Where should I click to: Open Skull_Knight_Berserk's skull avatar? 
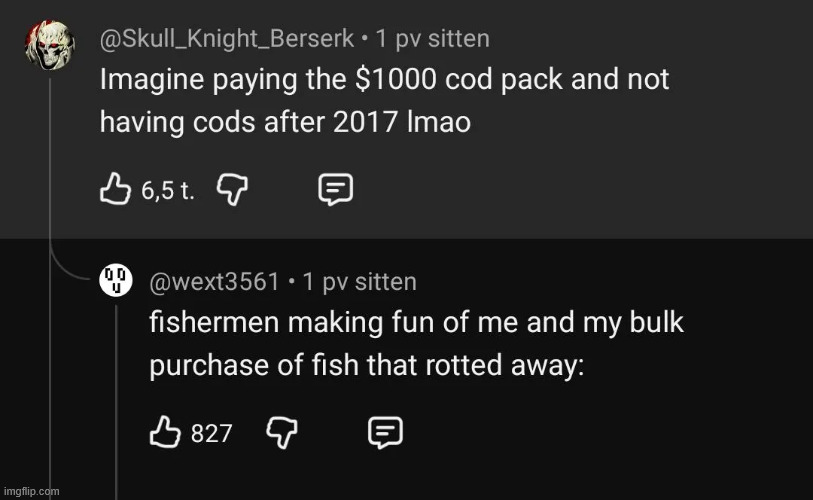pyautogui.click(x=48, y=46)
